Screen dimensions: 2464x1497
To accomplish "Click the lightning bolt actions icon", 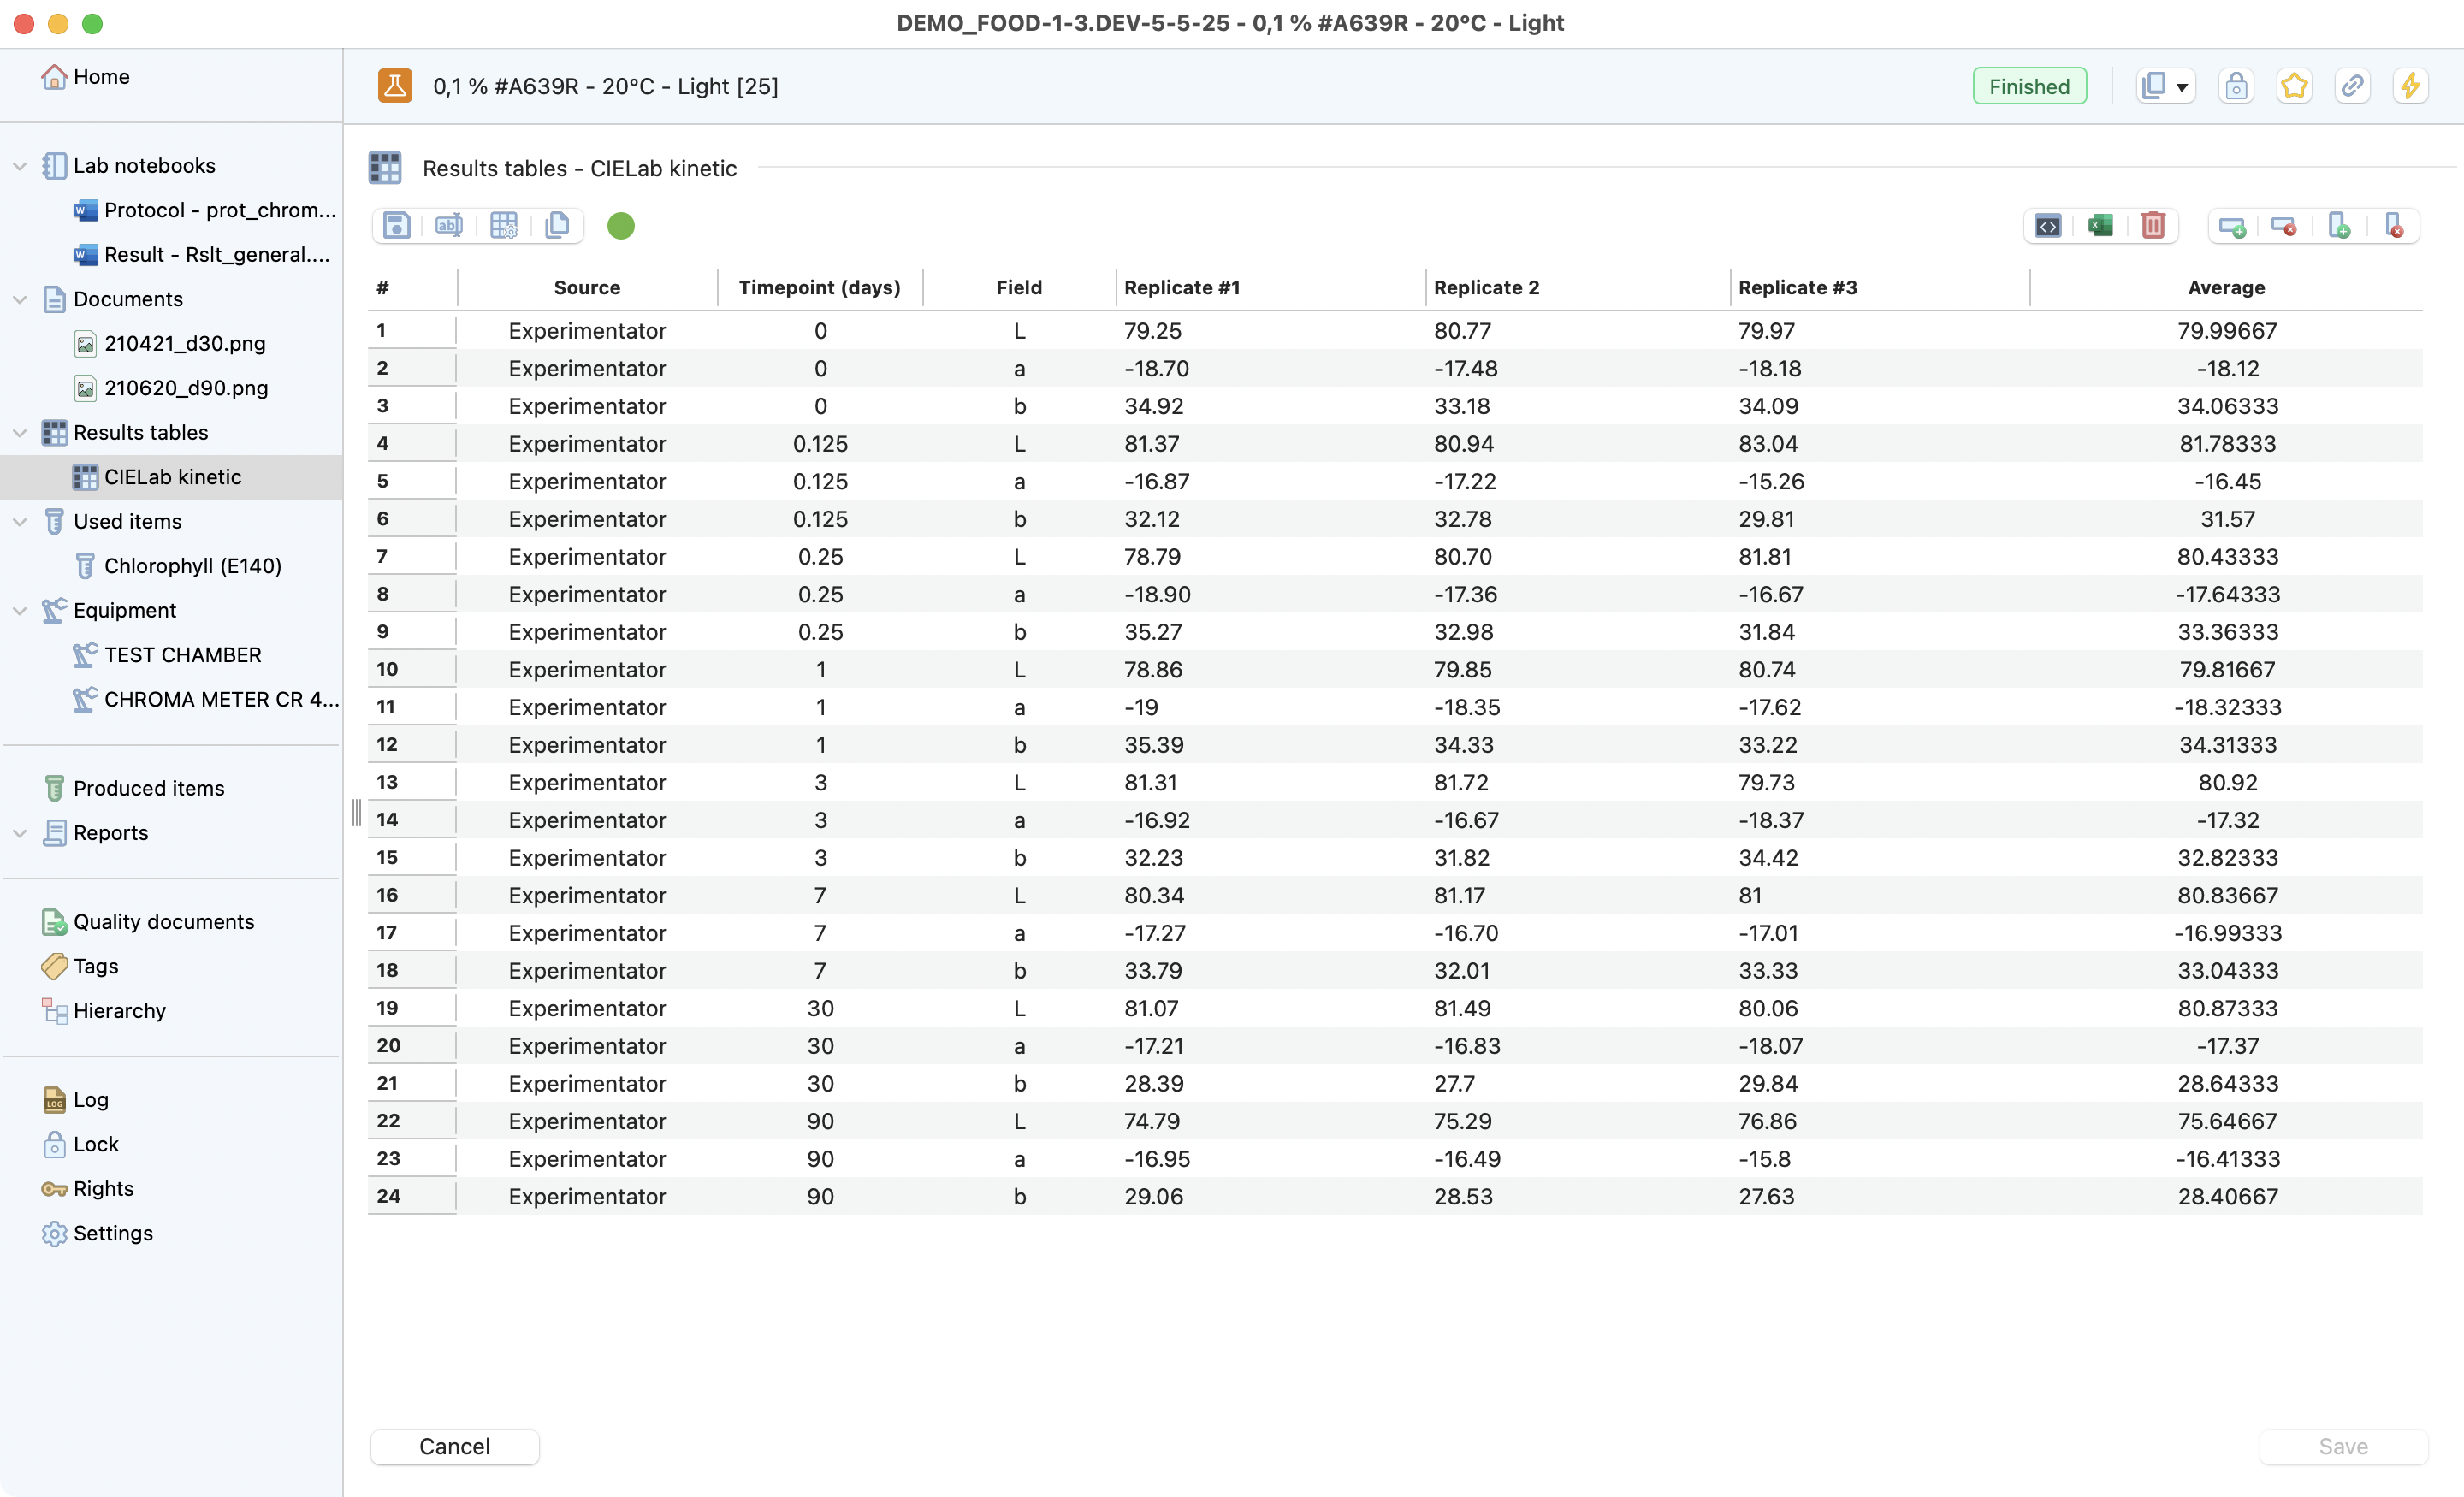I will 2410,86.
